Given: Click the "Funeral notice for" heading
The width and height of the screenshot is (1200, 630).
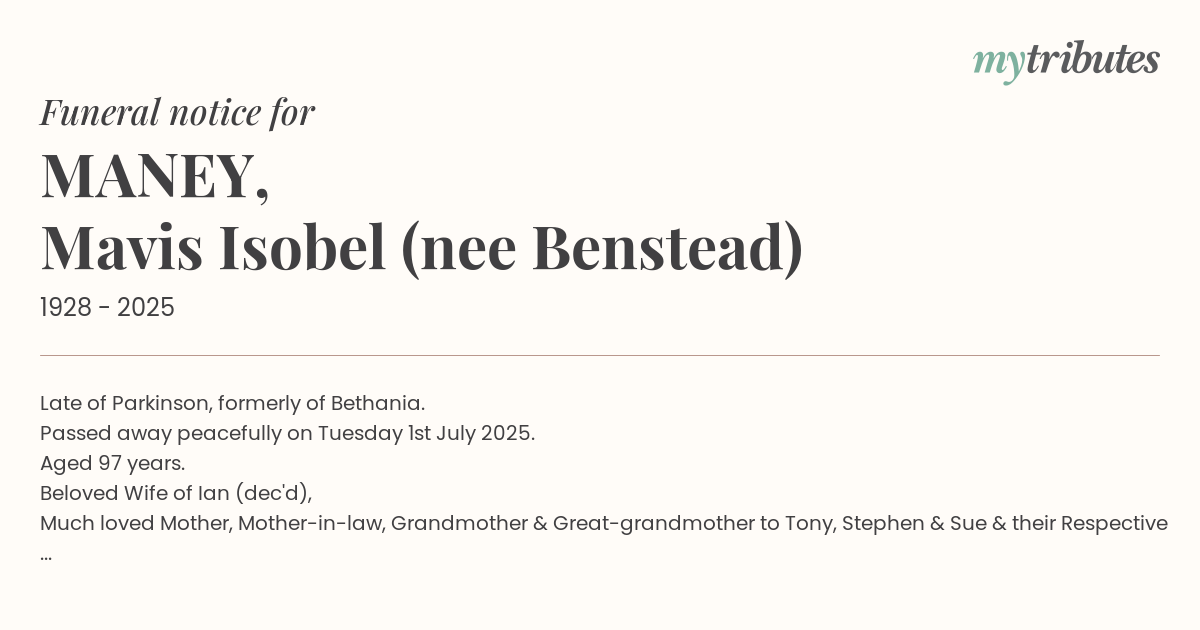Looking at the screenshot, I should 177,113.
